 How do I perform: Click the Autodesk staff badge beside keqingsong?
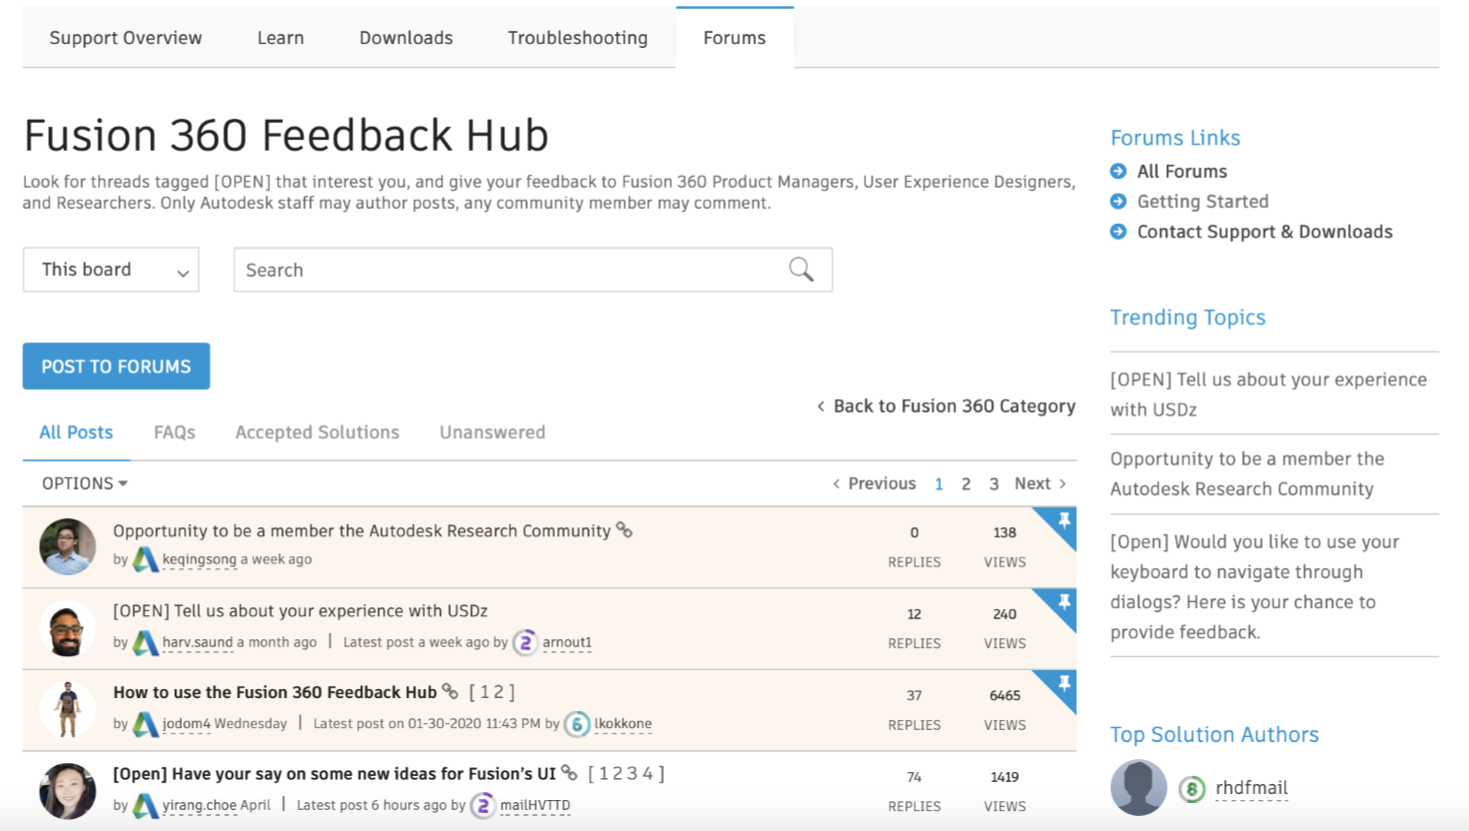[x=145, y=560]
